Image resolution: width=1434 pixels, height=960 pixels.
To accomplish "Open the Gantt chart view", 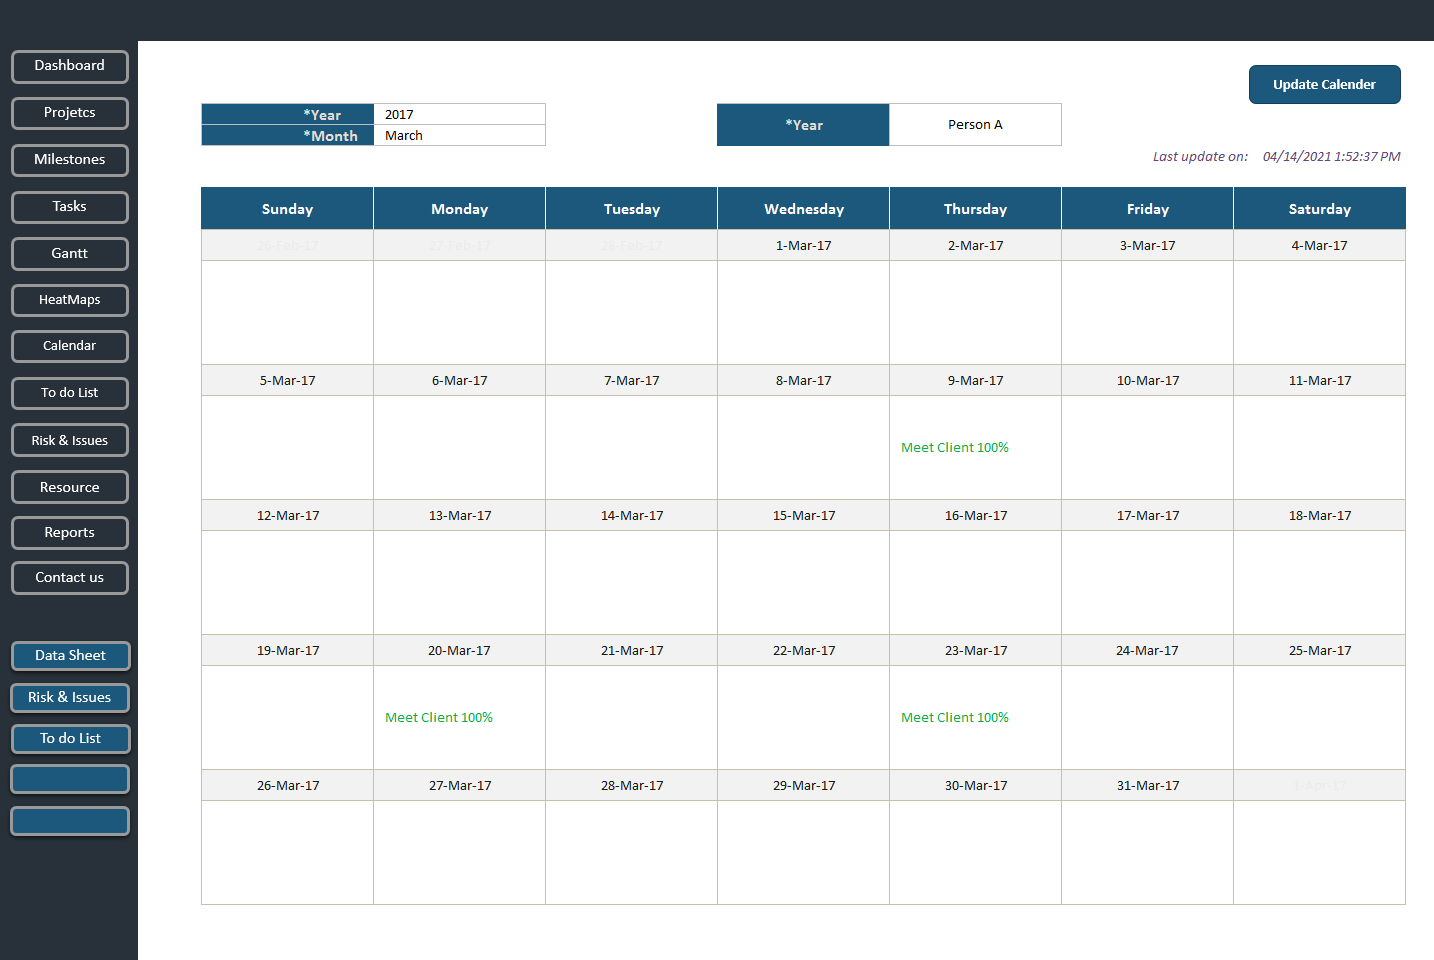I will 69,253.
